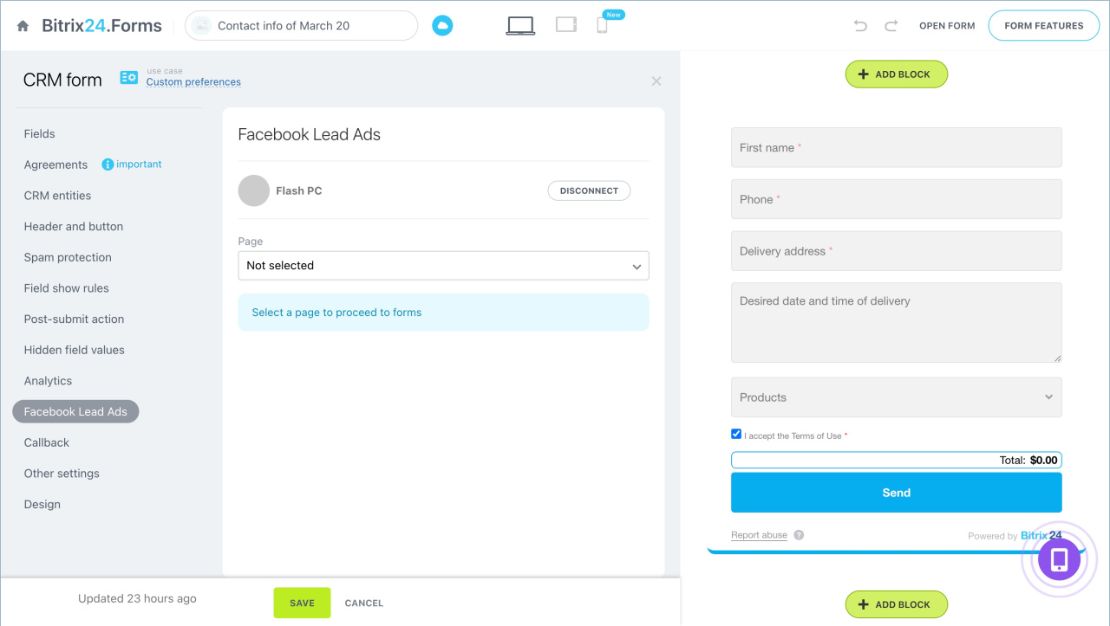Open the Fields section
Image resolution: width=1110 pixels, height=626 pixels.
39,134
